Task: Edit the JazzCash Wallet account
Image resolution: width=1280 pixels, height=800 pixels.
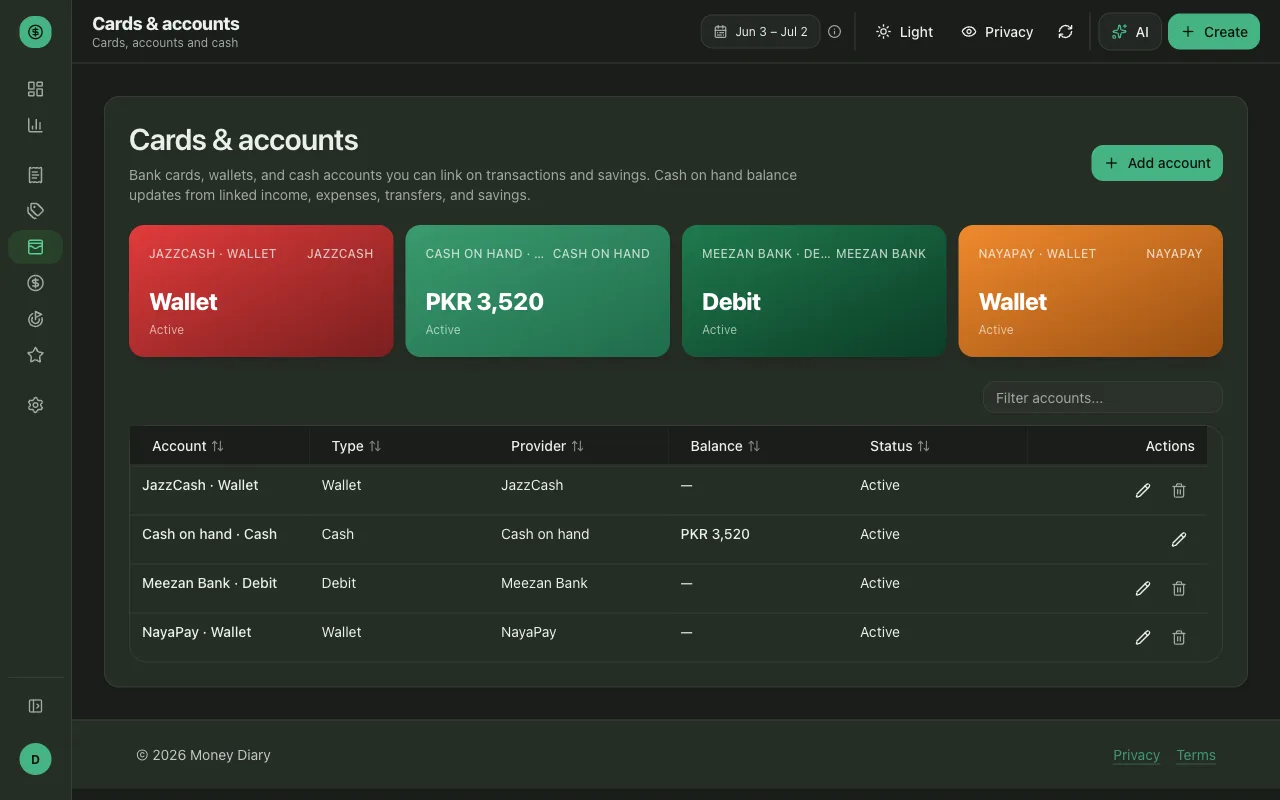Action: [x=1143, y=490]
